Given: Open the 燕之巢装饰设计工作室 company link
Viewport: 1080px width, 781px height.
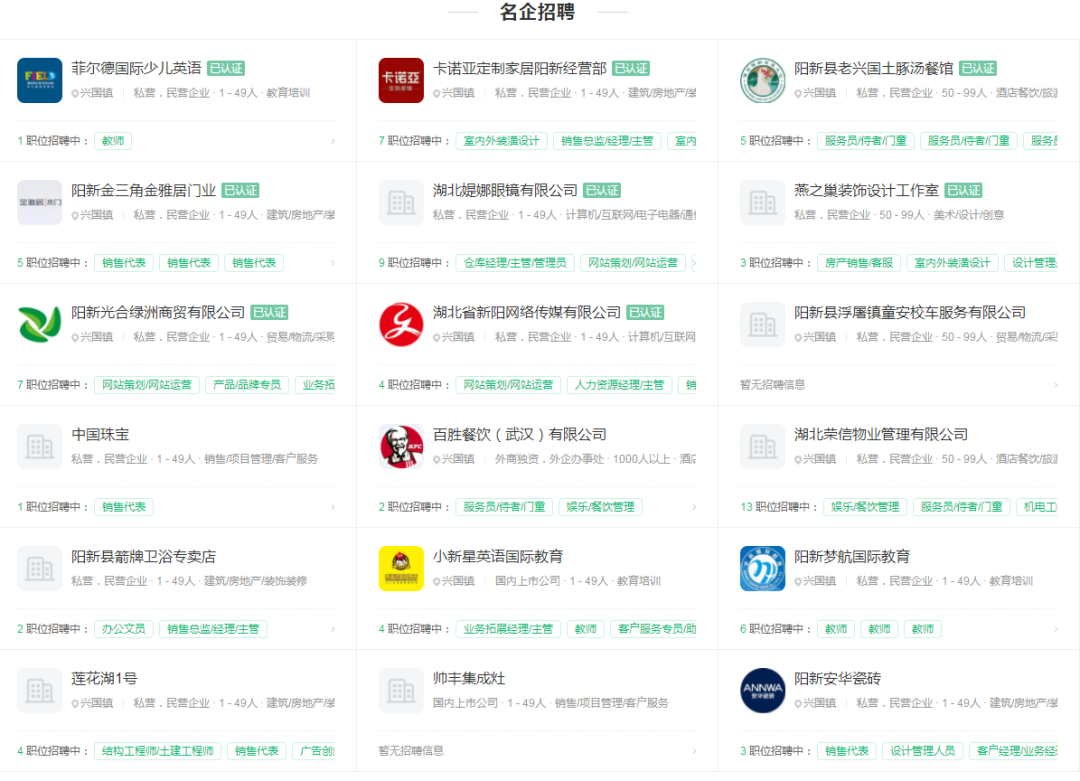Looking at the screenshot, I should 866,190.
